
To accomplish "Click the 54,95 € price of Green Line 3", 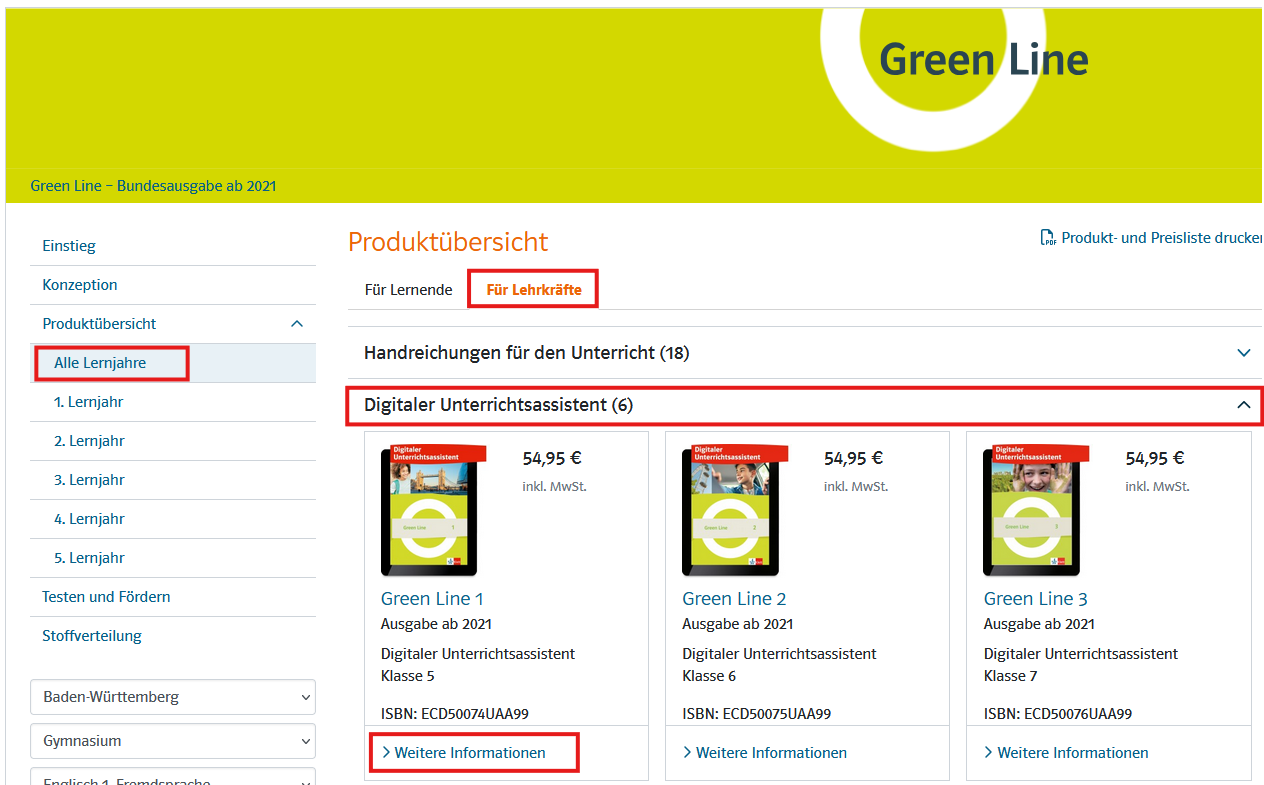I will point(1155,459).
